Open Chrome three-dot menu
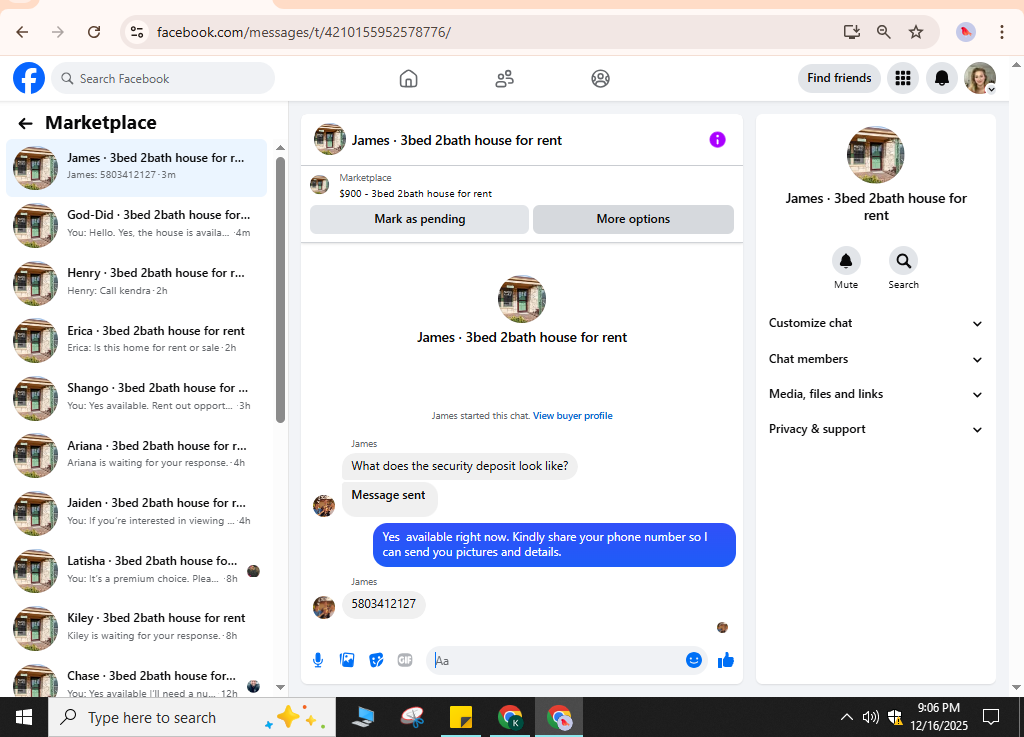This screenshot has width=1024, height=737. coord(1002,32)
